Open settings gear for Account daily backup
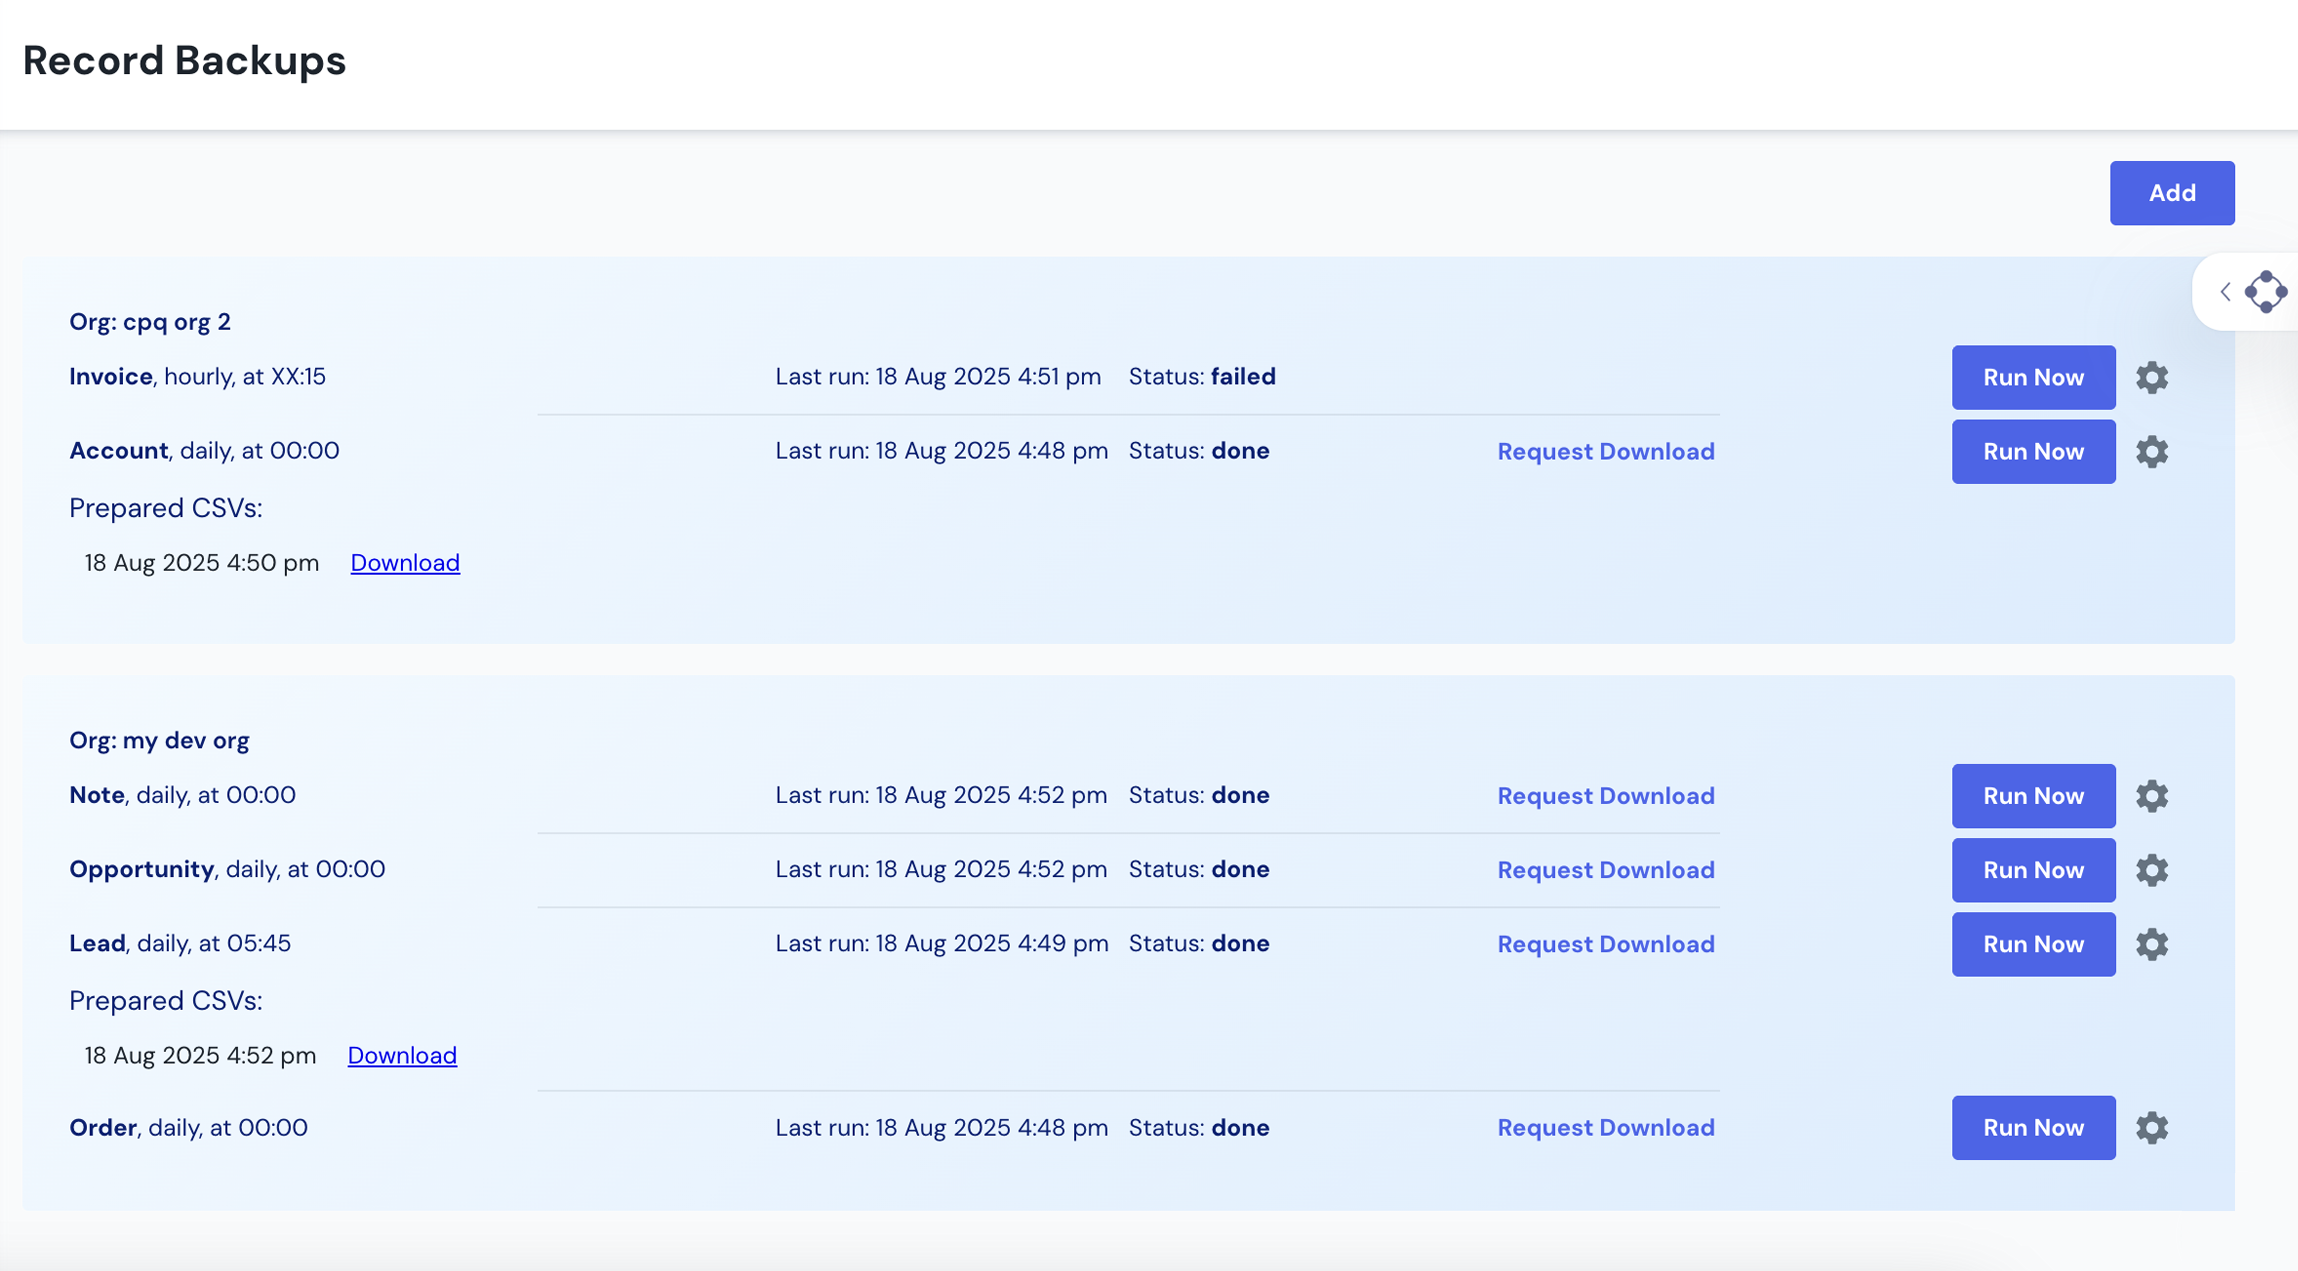This screenshot has width=2298, height=1271. click(x=2152, y=451)
